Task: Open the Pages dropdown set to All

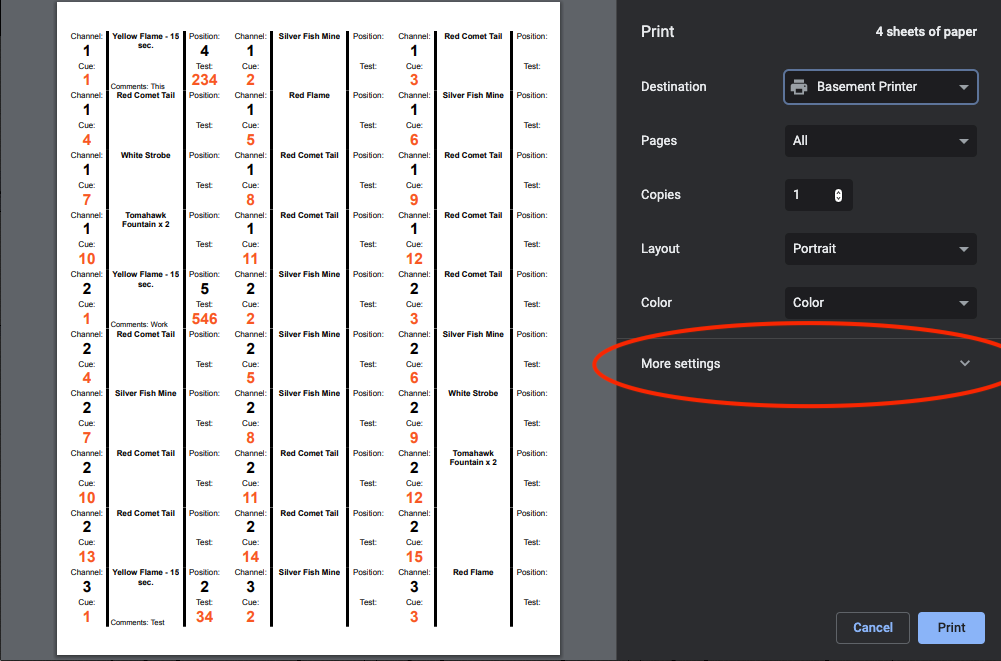Action: 880,141
